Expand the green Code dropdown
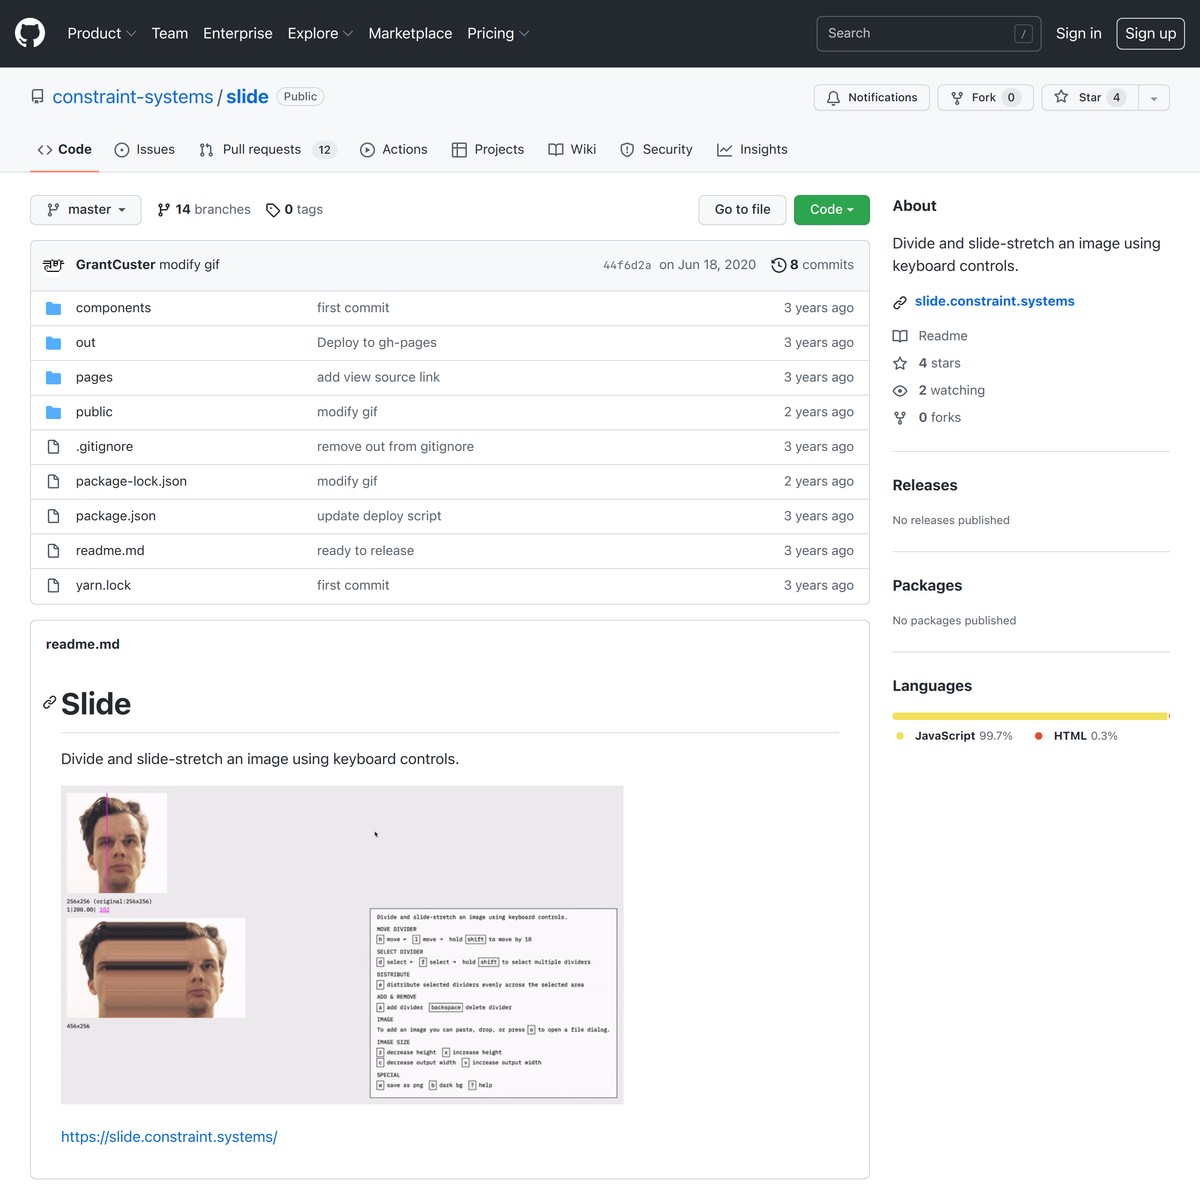The width and height of the screenshot is (1200, 1200). (x=831, y=209)
